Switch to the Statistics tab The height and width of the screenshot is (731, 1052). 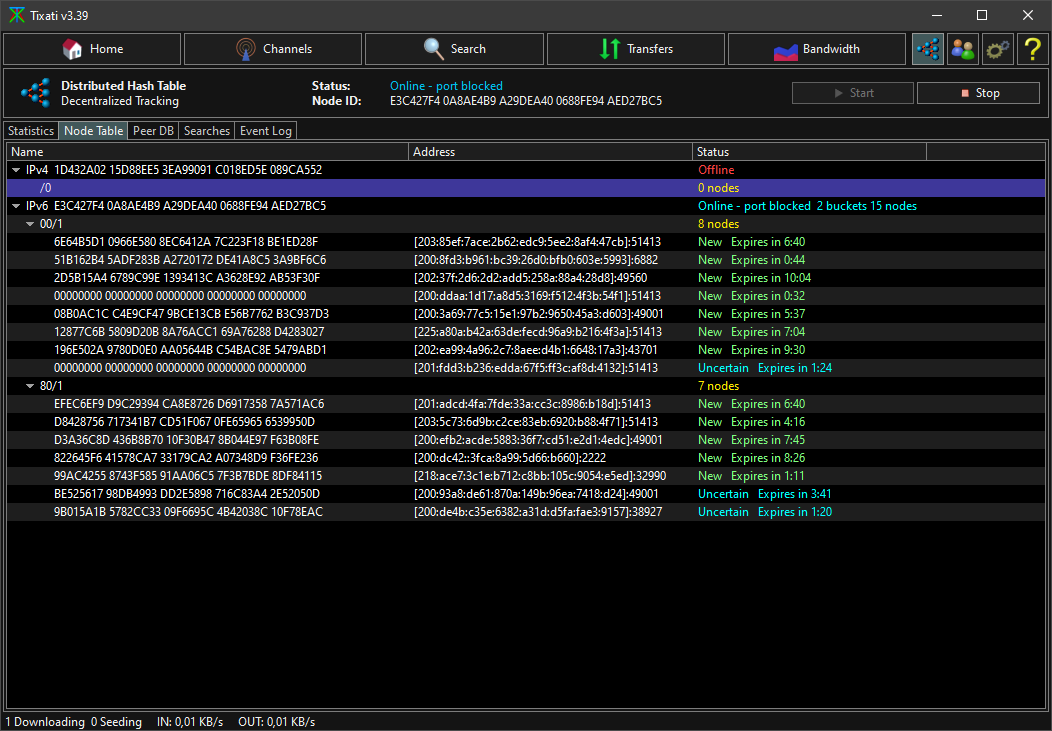[31, 131]
